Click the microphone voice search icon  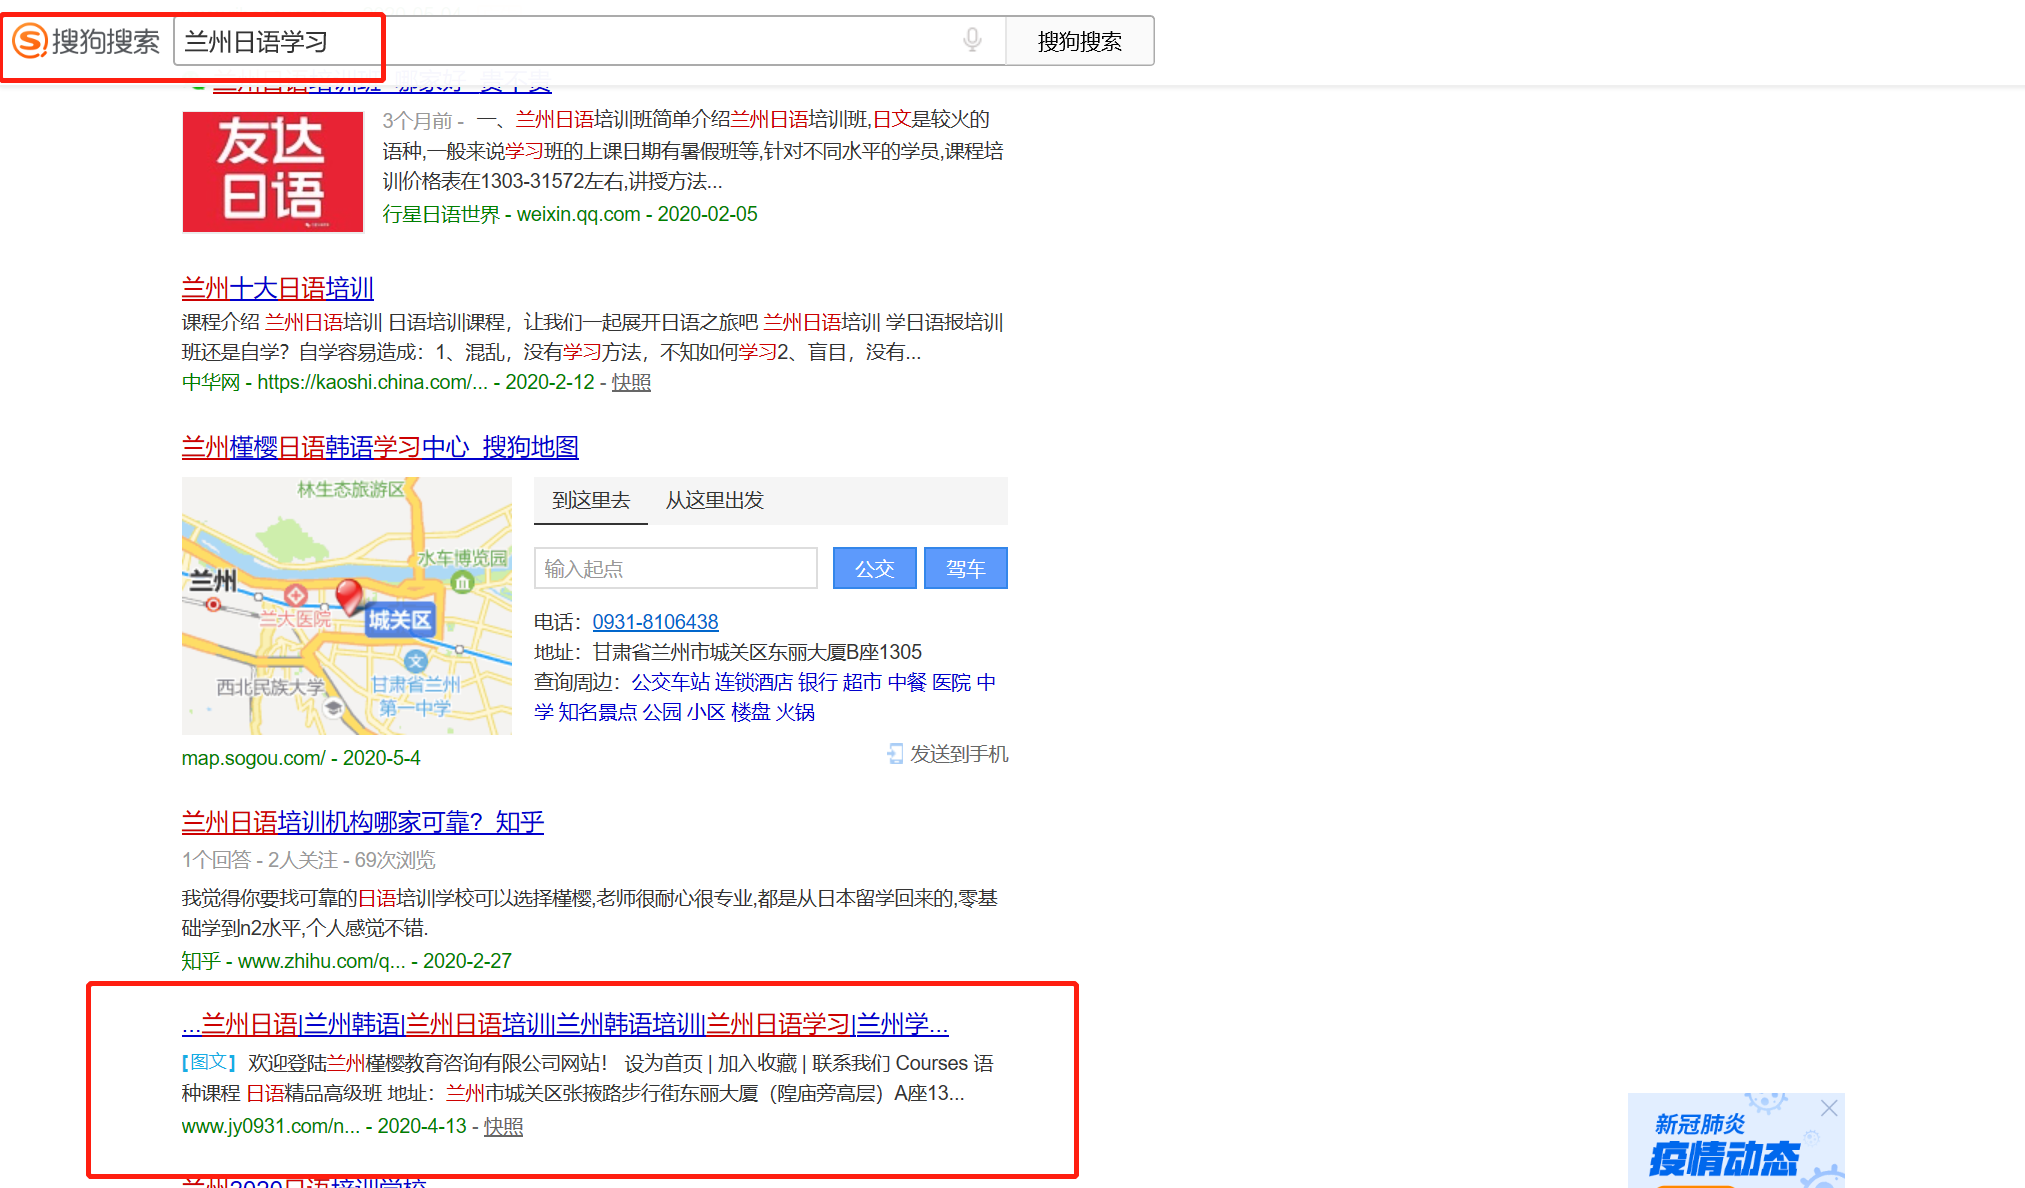tap(972, 40)
